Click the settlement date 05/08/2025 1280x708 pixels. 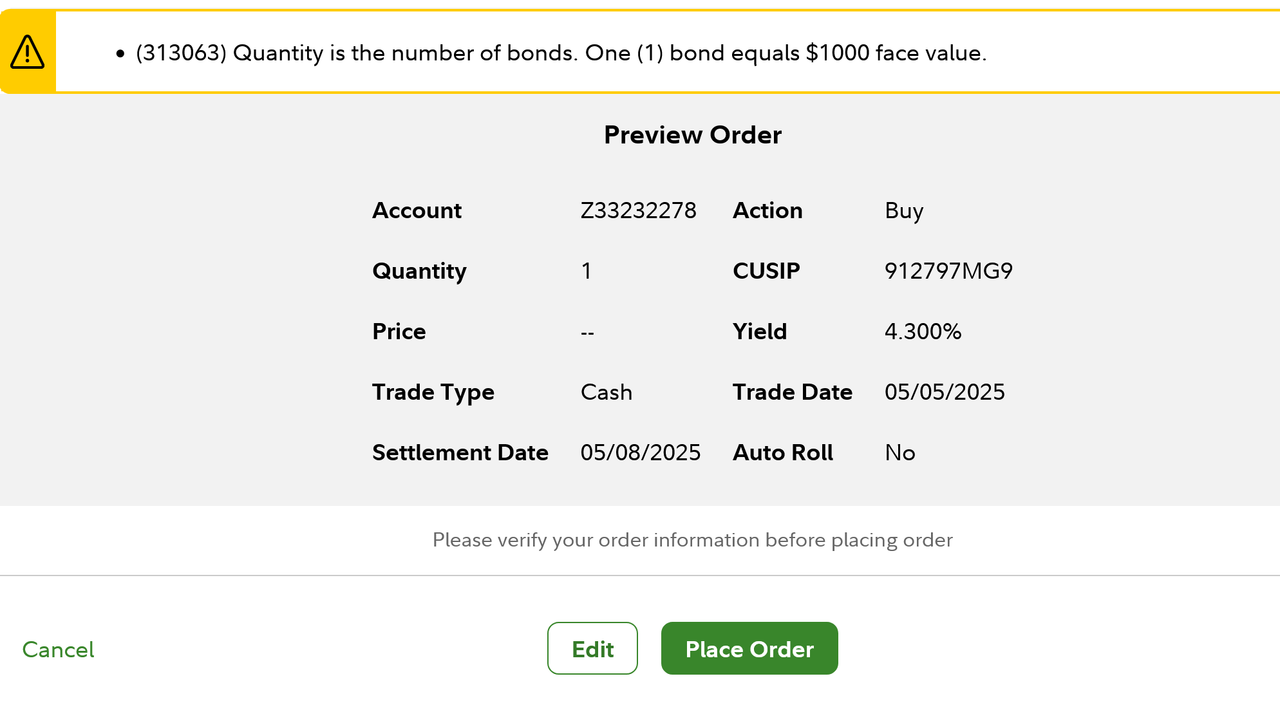tap(640, 453)
